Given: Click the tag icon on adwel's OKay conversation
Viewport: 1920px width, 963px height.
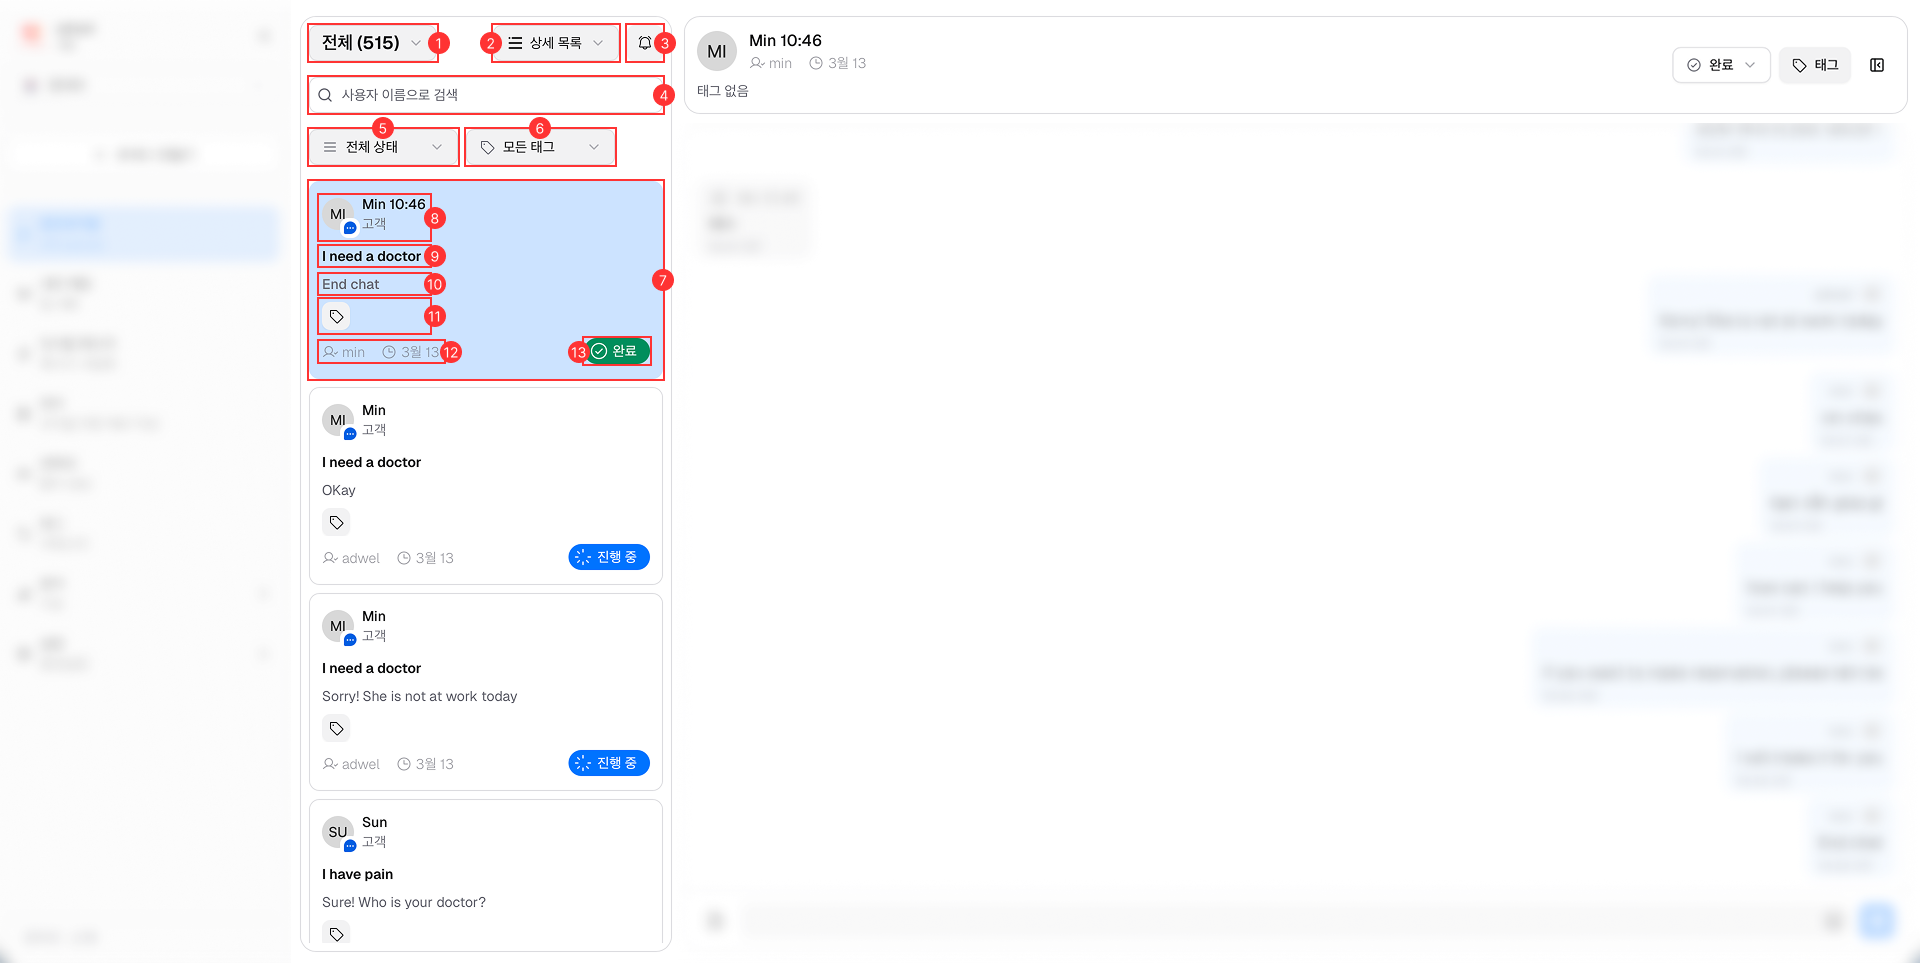Looking at the screenshot, I should coord(336,522).
